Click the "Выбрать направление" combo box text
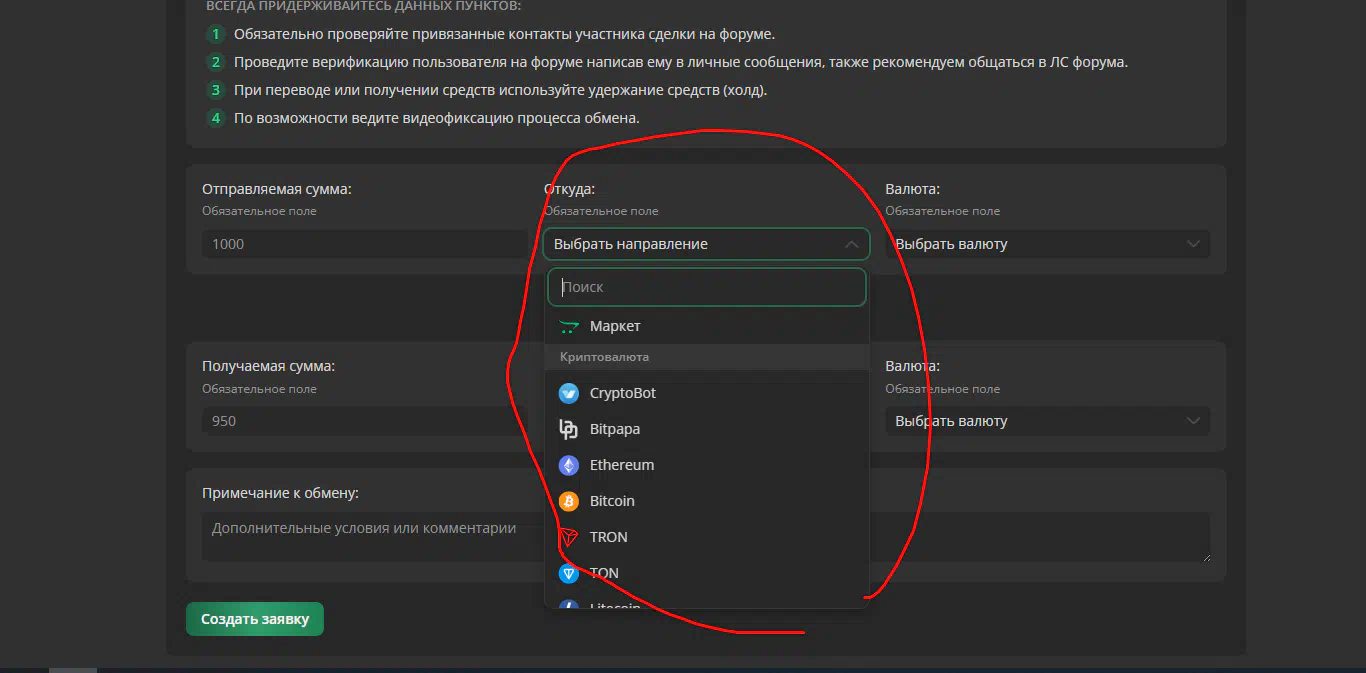 pos(631,244)
